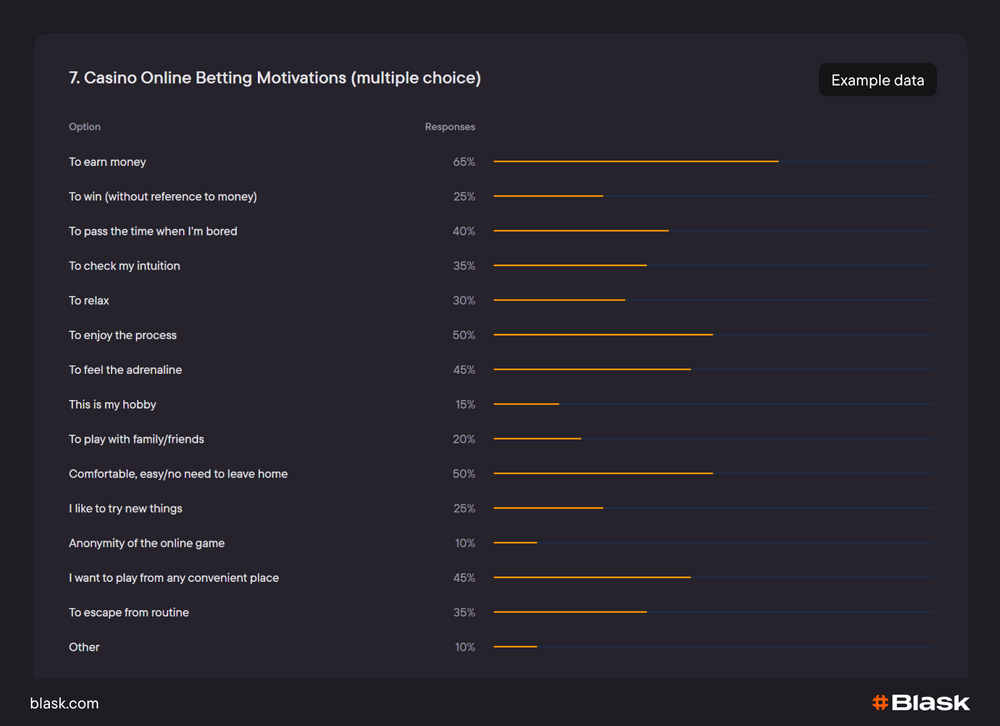Click the Example data button

877,80
